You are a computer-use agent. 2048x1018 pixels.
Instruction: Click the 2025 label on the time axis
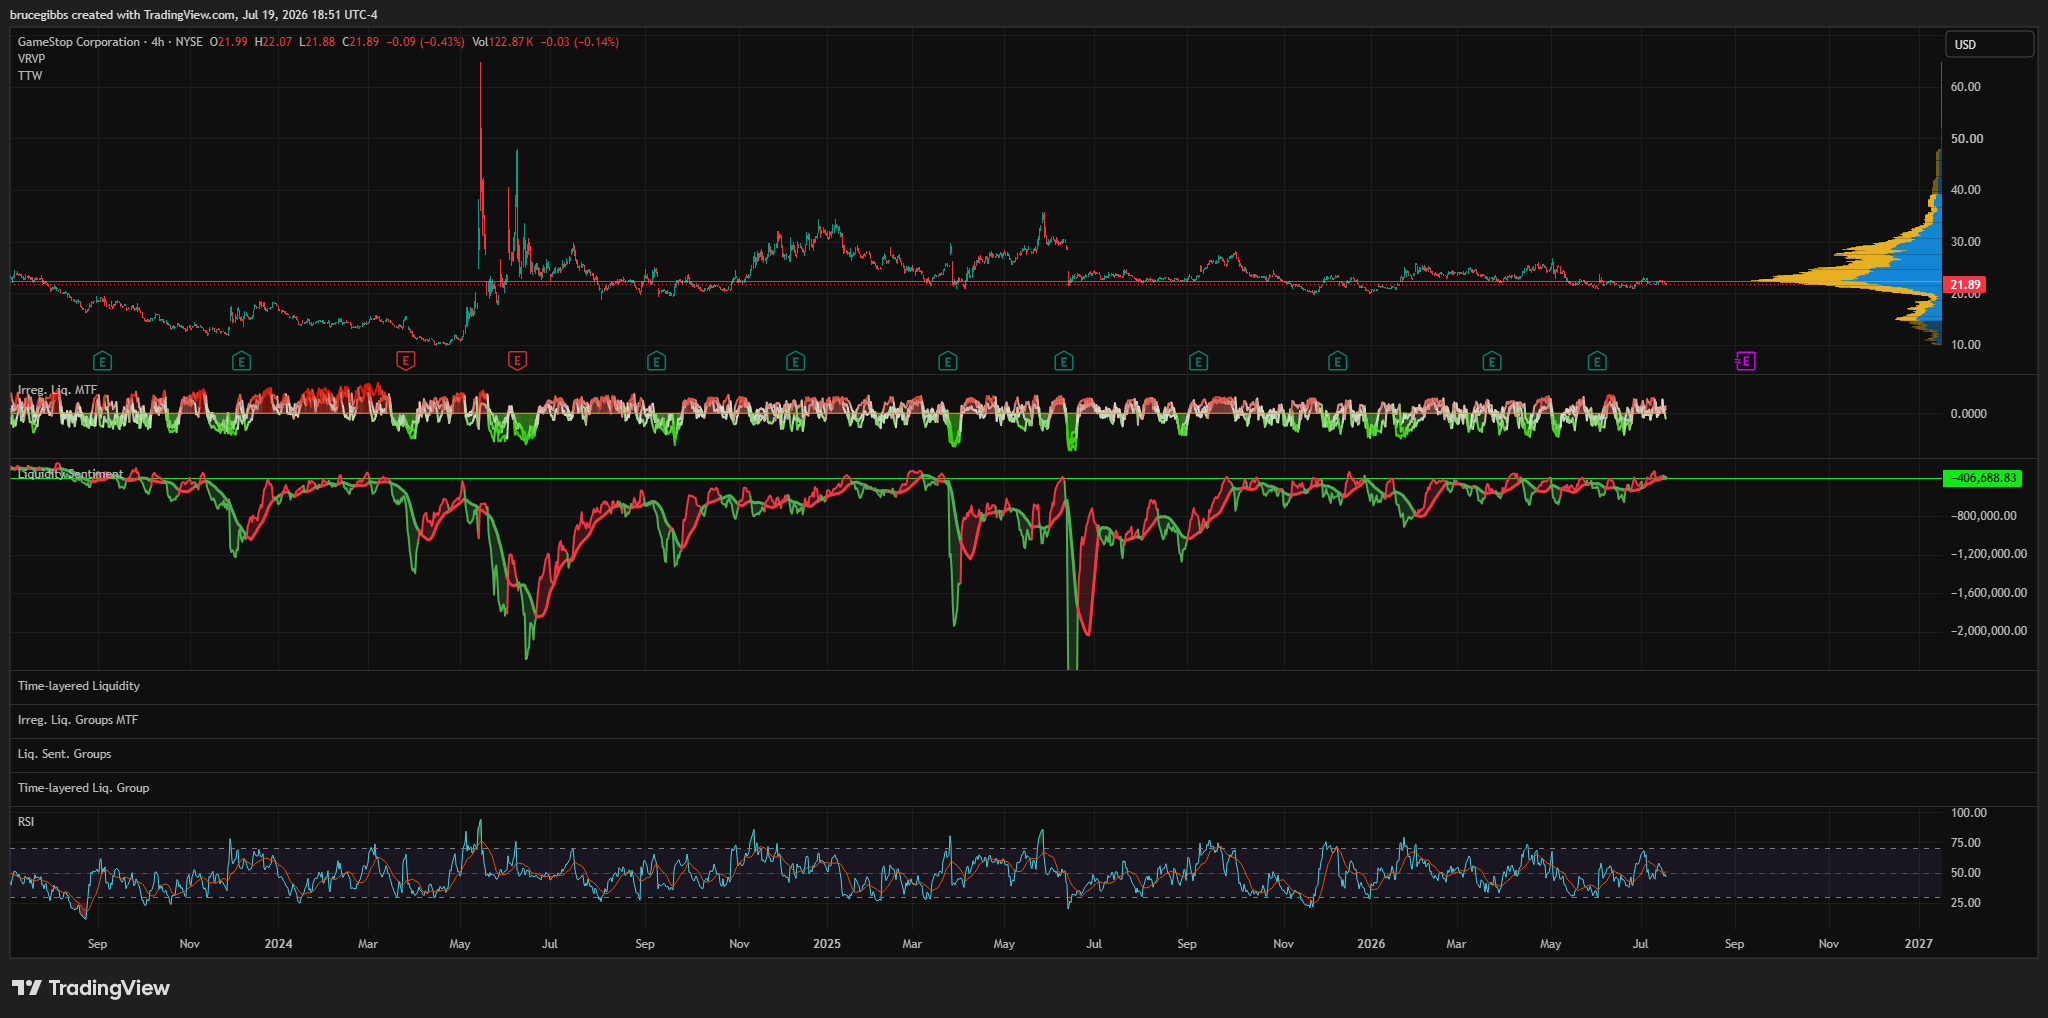pos(827,944)
